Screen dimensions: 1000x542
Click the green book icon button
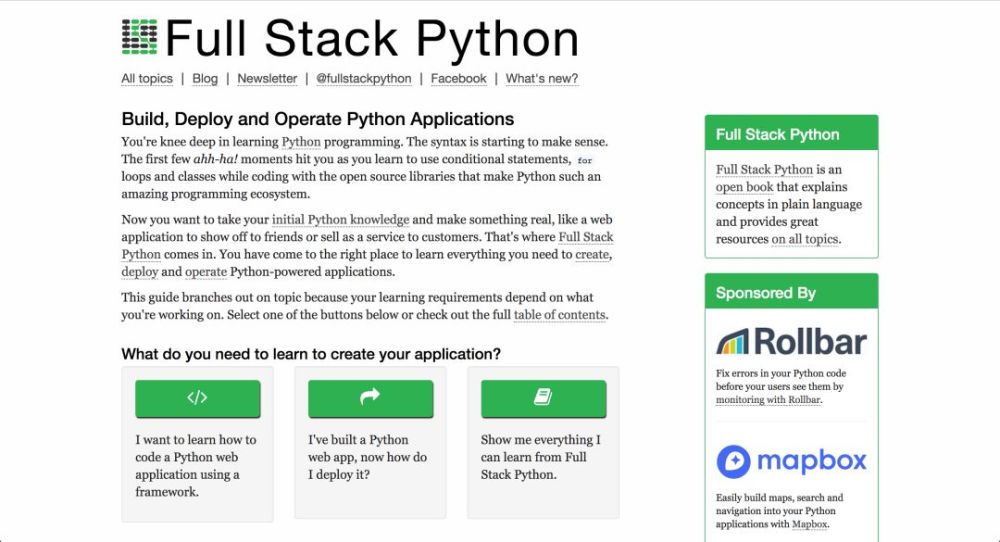[543, 398]
